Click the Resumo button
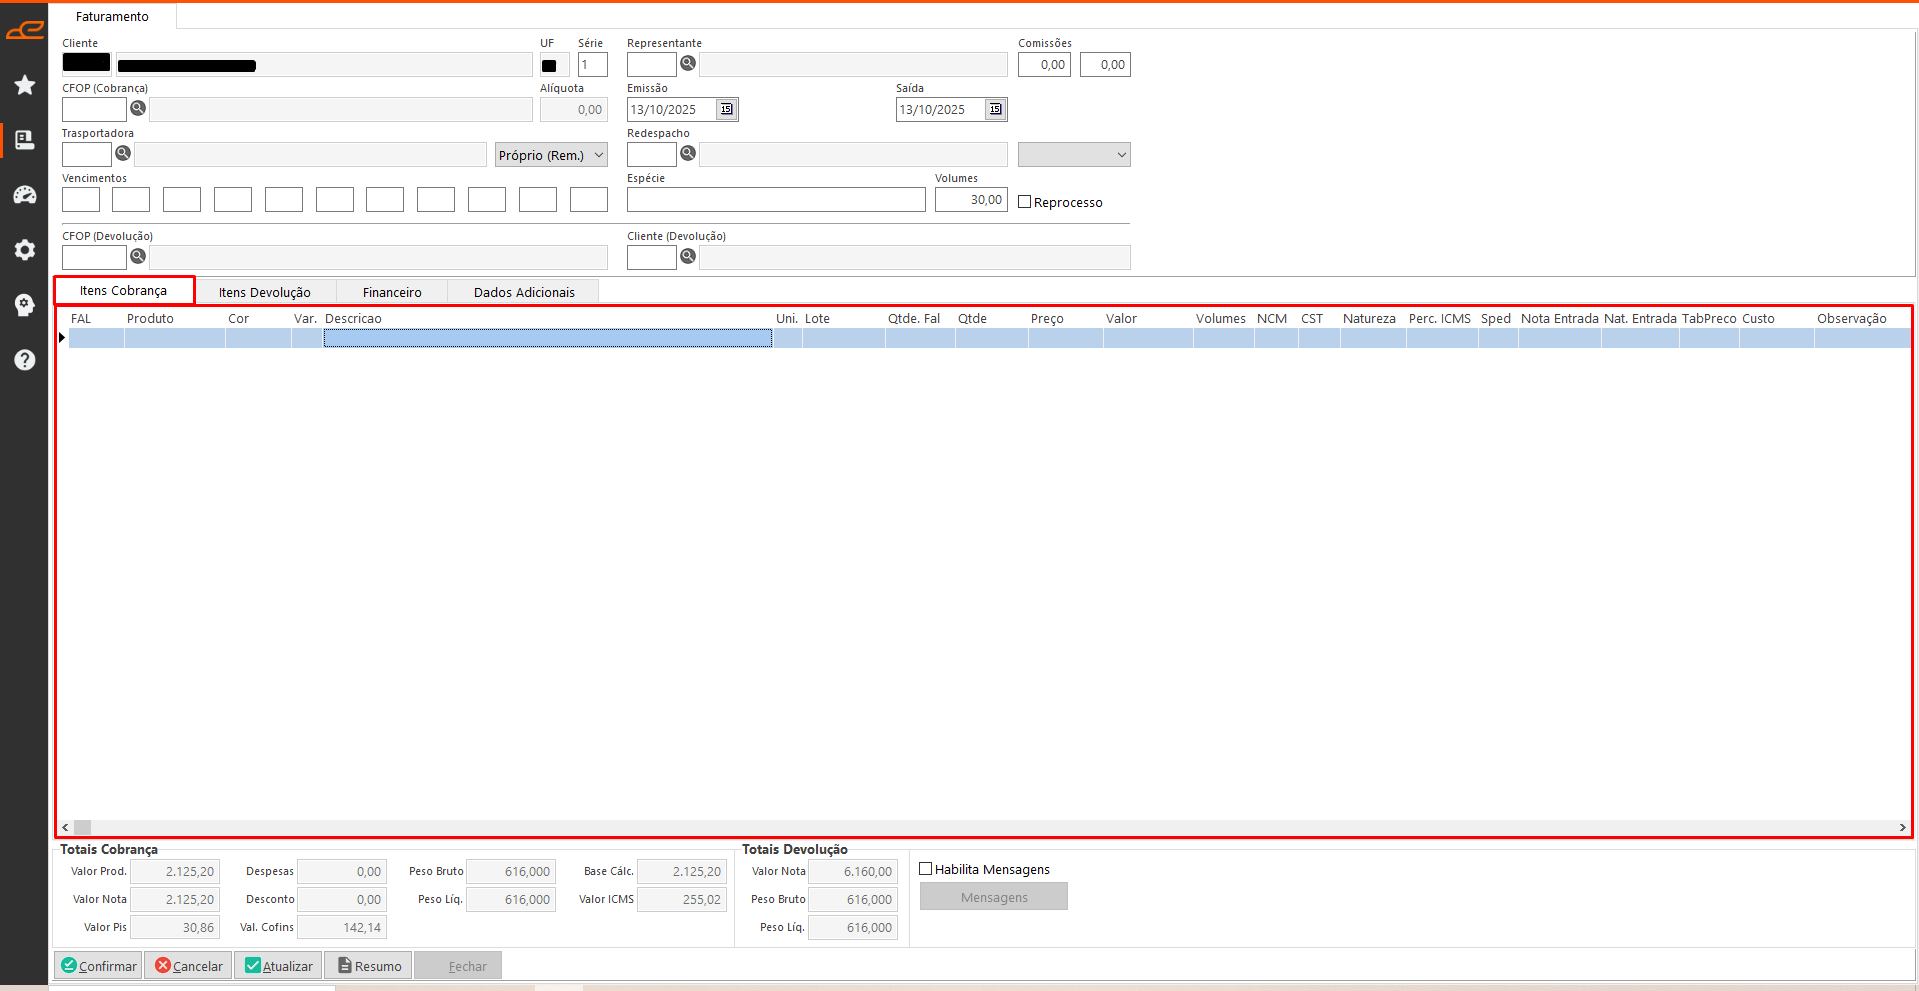 pyautogui.click(x=370, y=966)
